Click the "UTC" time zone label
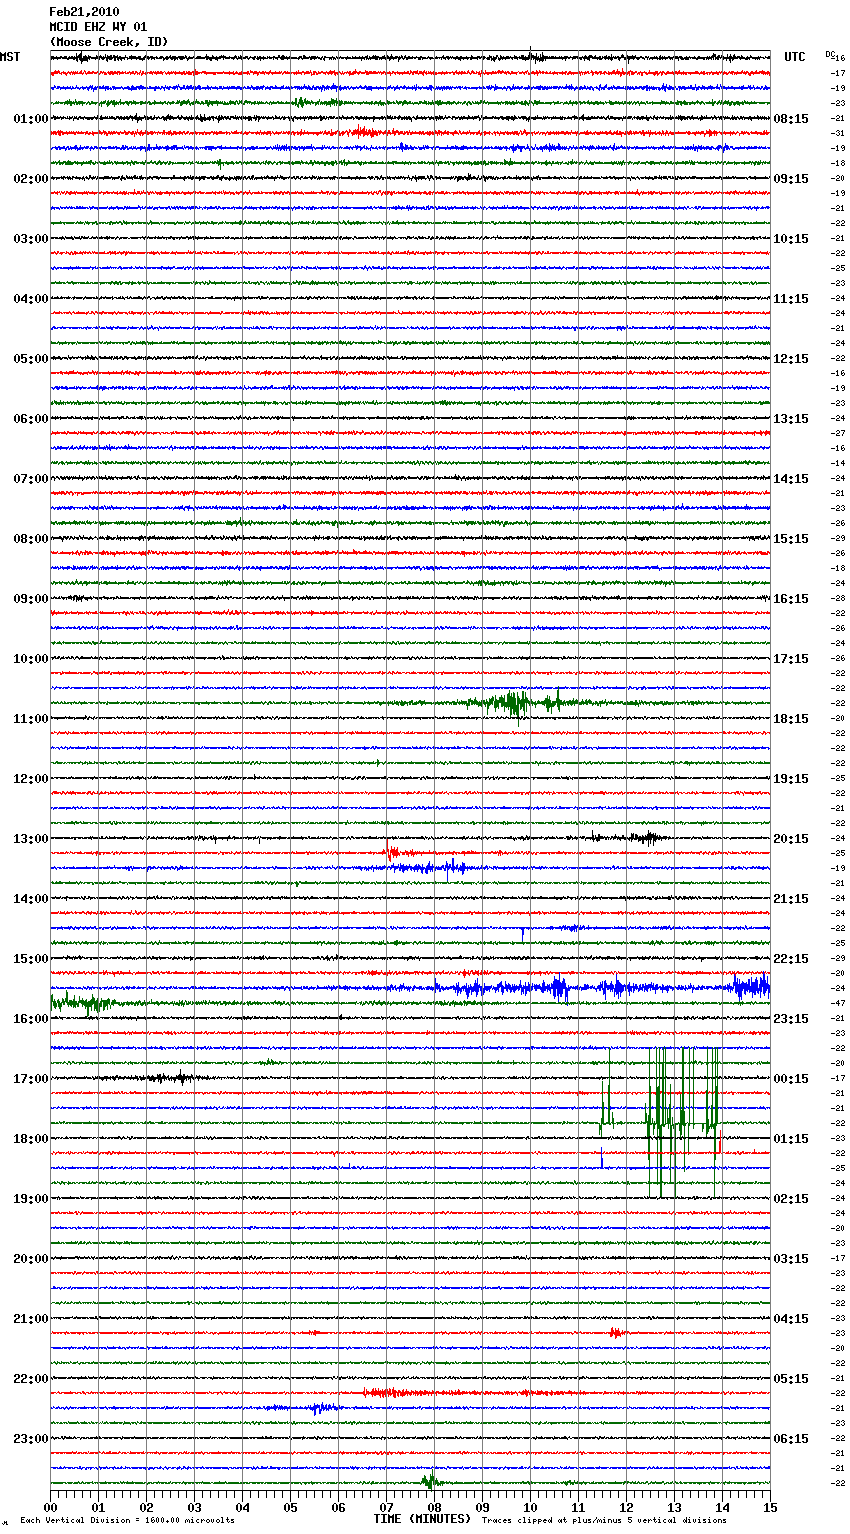This screenshot has width=850, height=1534. click(795, 57)
